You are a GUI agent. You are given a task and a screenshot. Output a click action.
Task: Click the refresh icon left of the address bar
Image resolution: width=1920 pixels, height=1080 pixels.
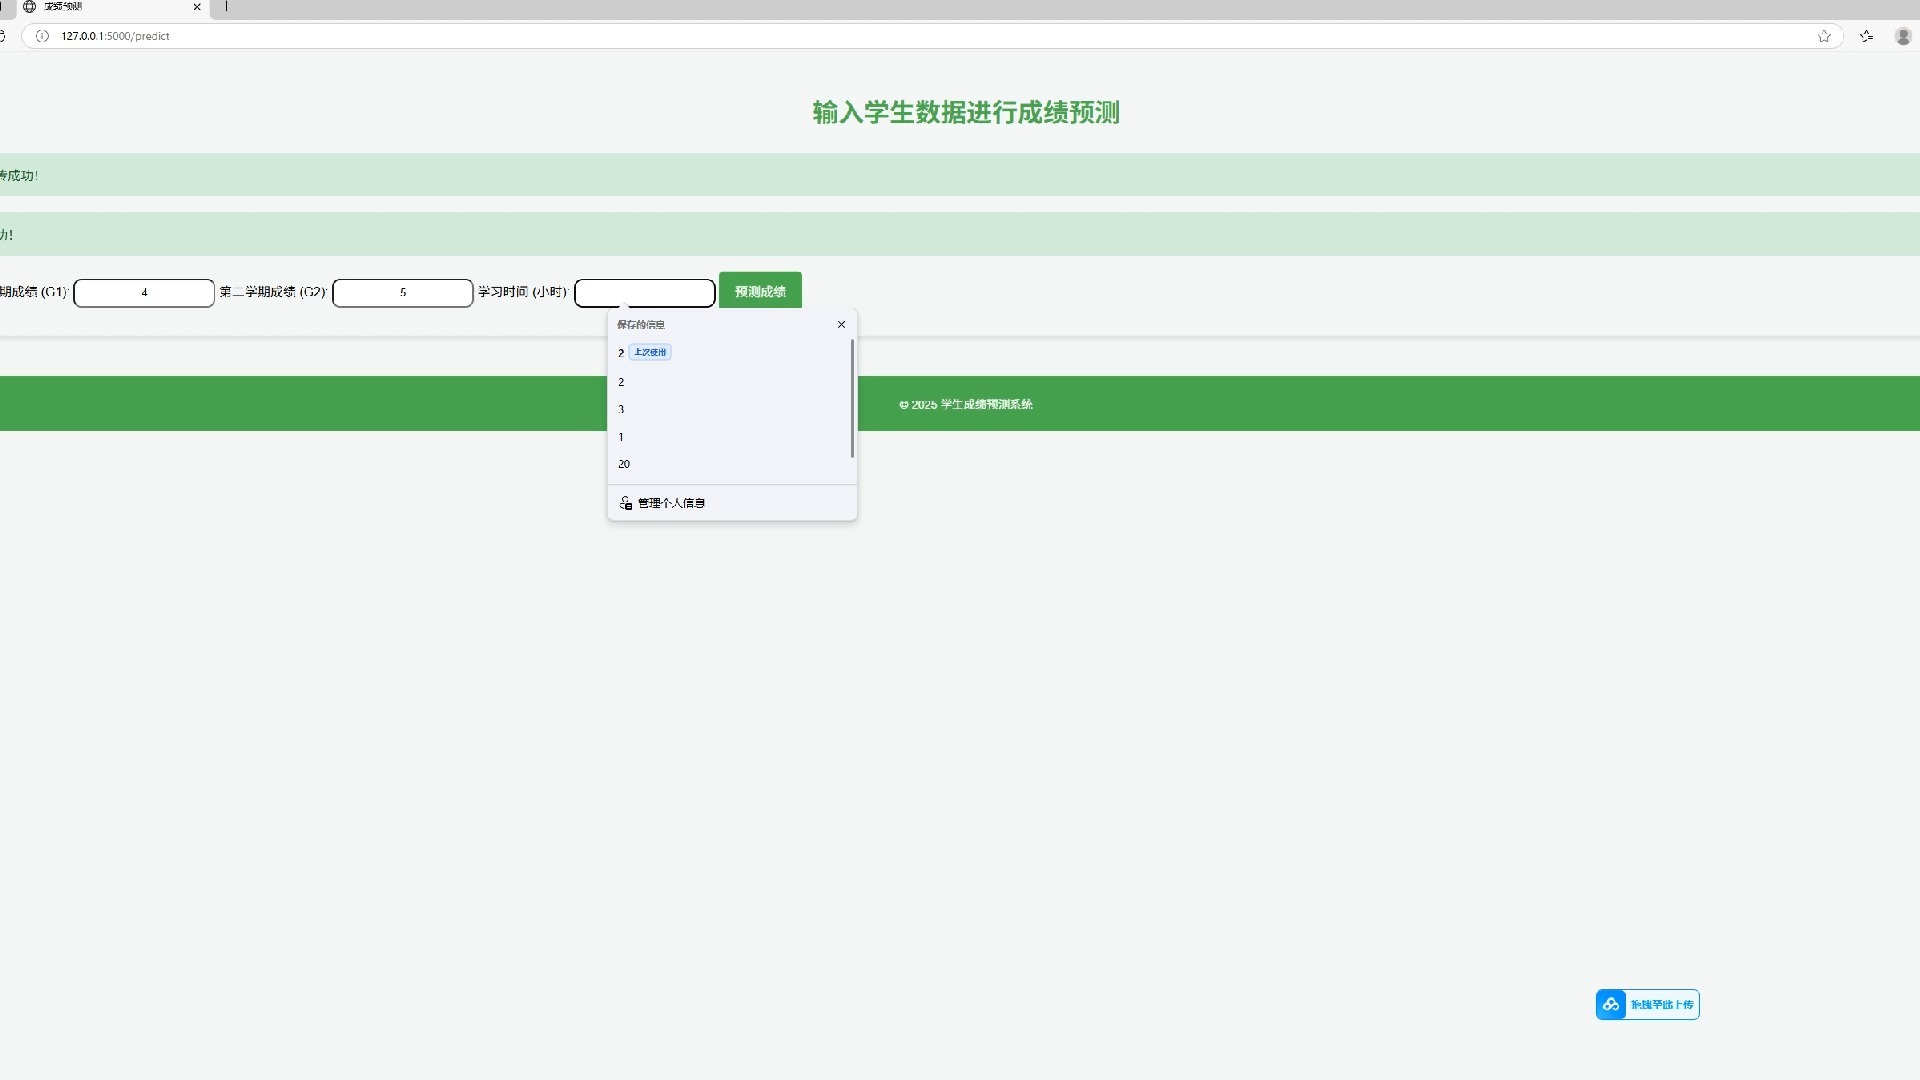click(x=4, y=36)
